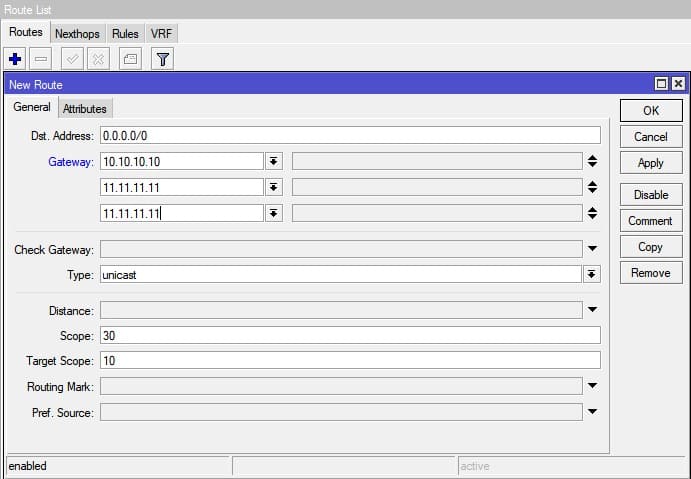Open the Rules tab
The image size is (691, 479).
point(125,34)
